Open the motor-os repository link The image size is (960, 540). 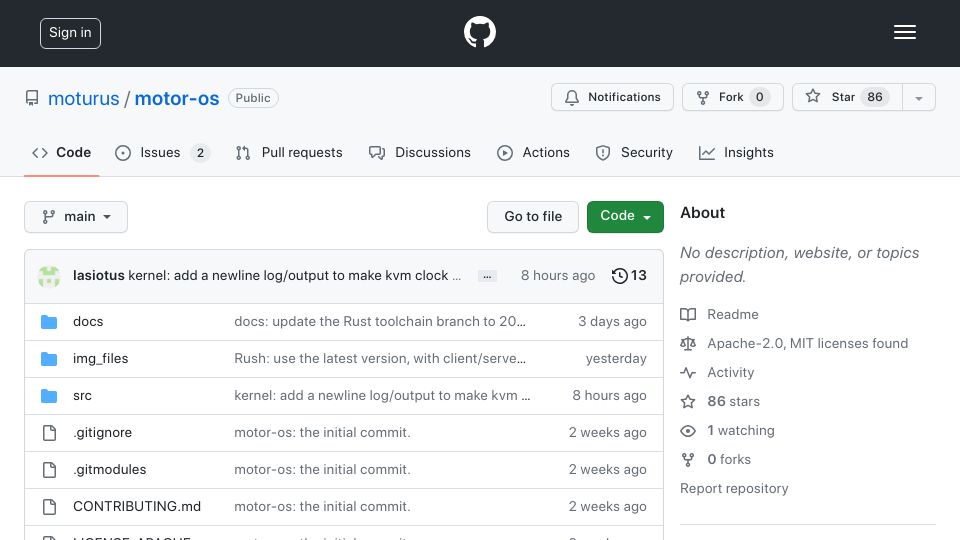[177, 99]
